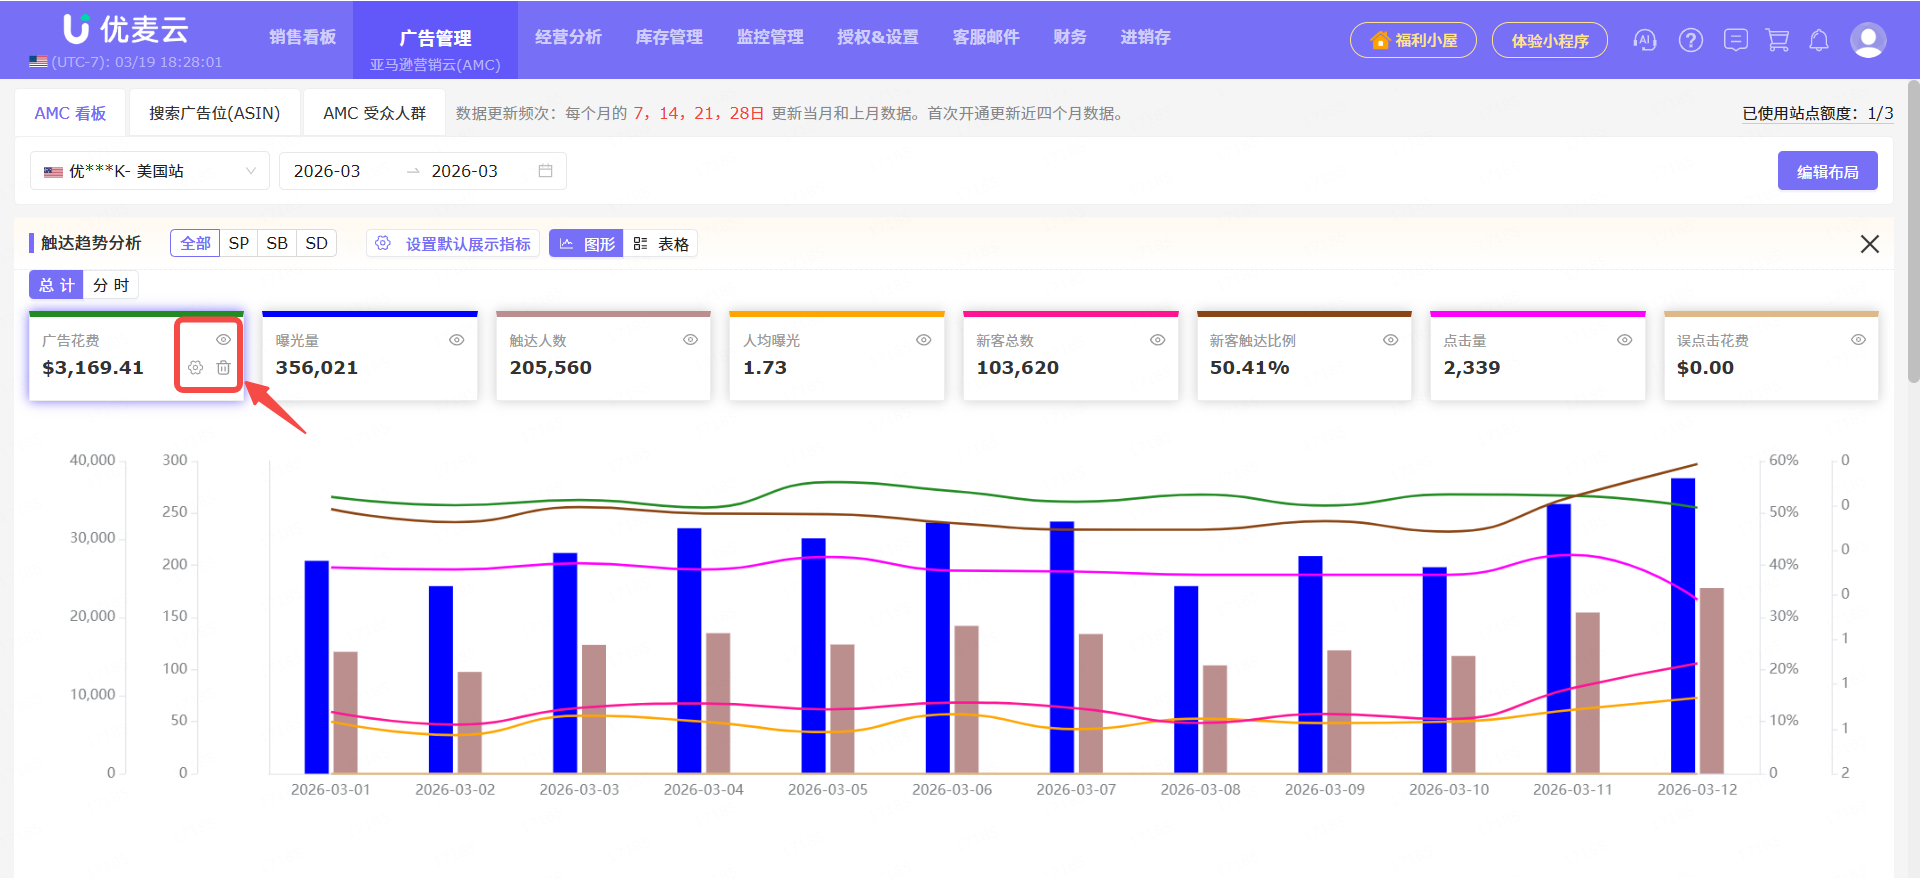Open the date range calendar picker
The height and width of the screenshot is (878, 1920).
(x=545, y=171)
